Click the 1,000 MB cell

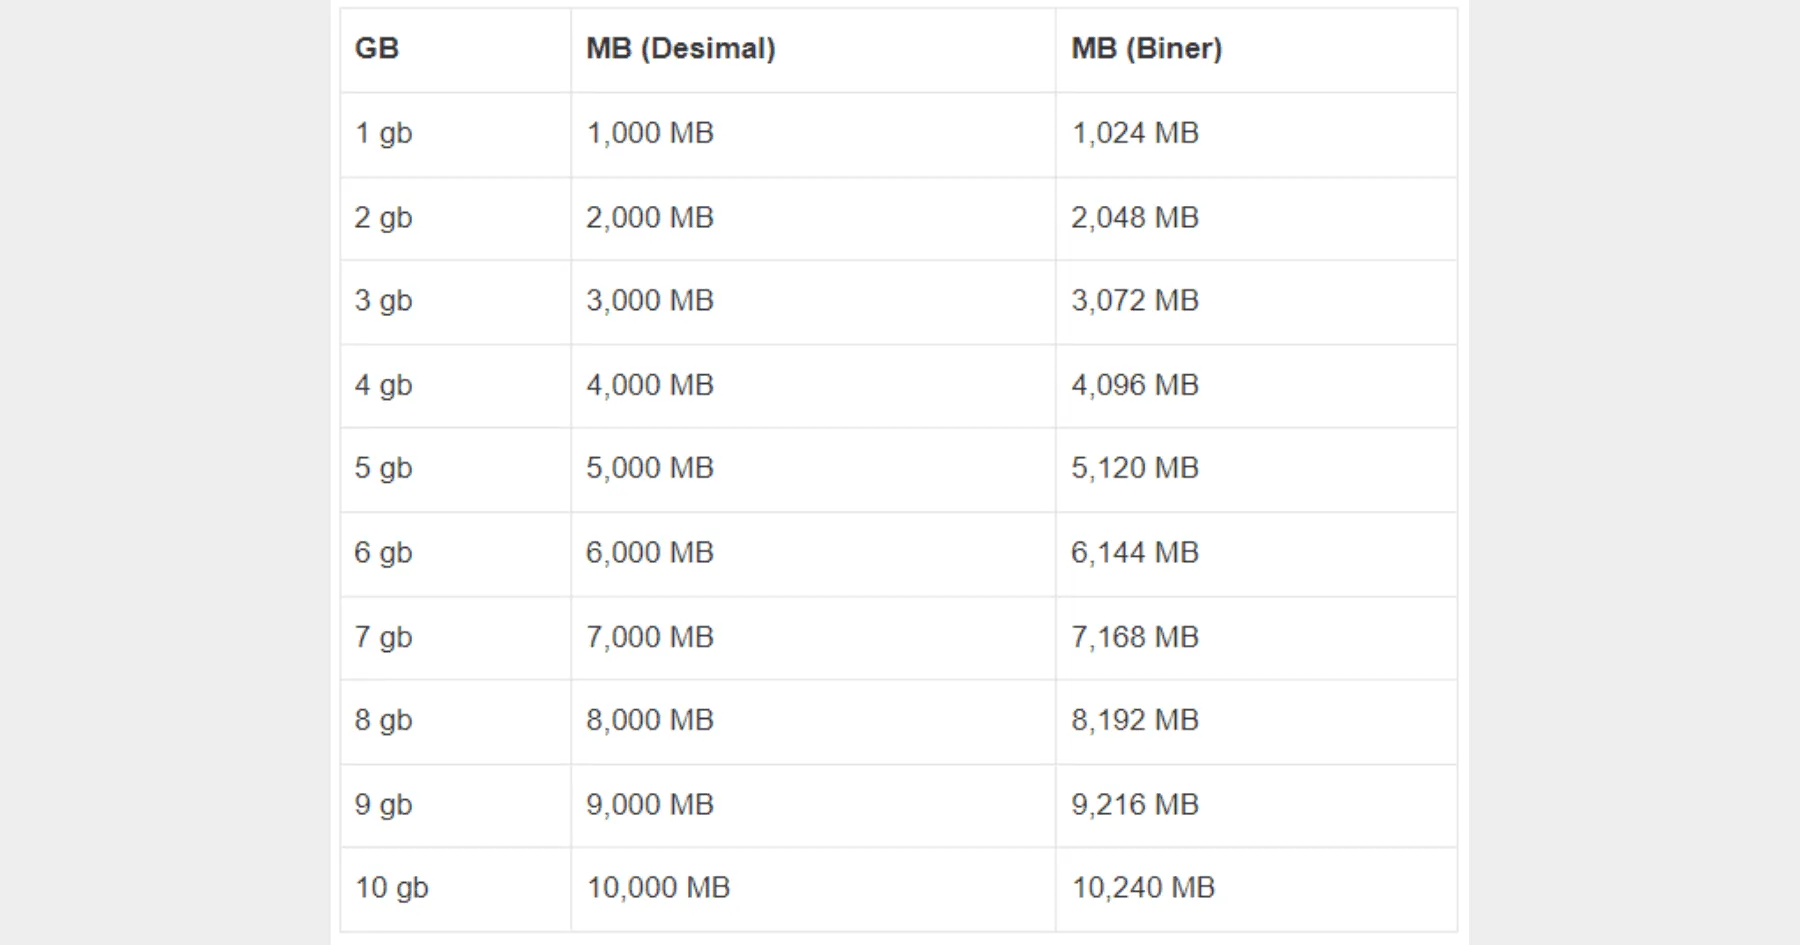(x=650, y=133)
